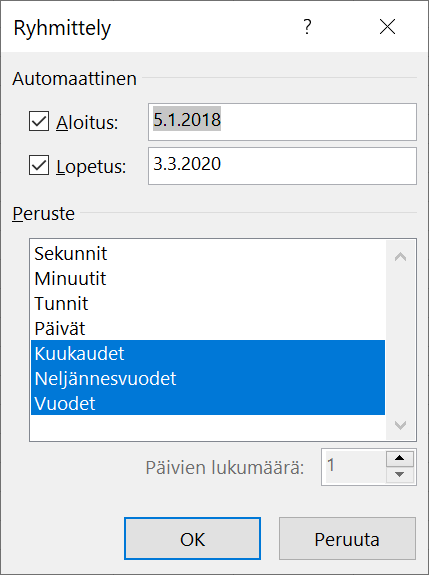Decrease Päivien lukumäärä with down spinner
Image resolution: width=429 pixels, height=575 pixels.
[x=400, y=474]
